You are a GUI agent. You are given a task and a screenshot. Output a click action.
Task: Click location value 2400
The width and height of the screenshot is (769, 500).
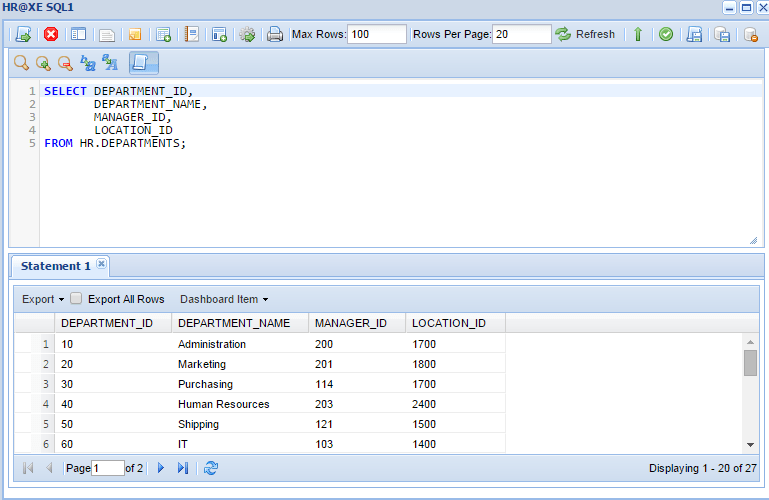424,404
